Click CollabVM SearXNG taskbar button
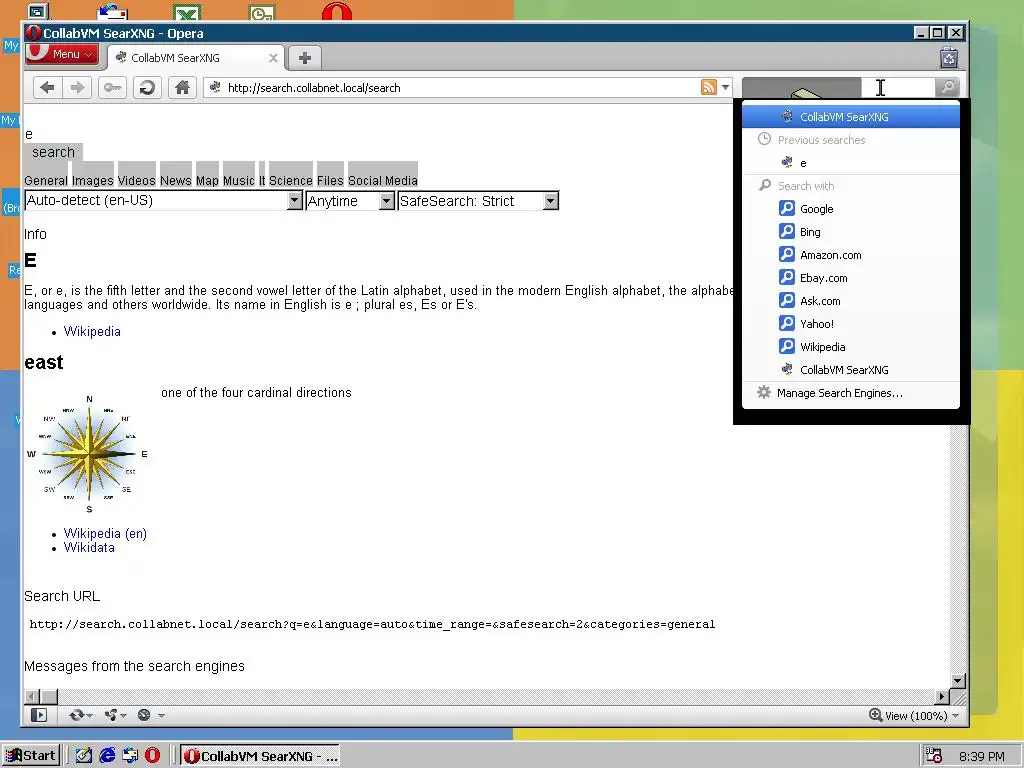This screenshot has height=768, width=1024. [260, 756]
